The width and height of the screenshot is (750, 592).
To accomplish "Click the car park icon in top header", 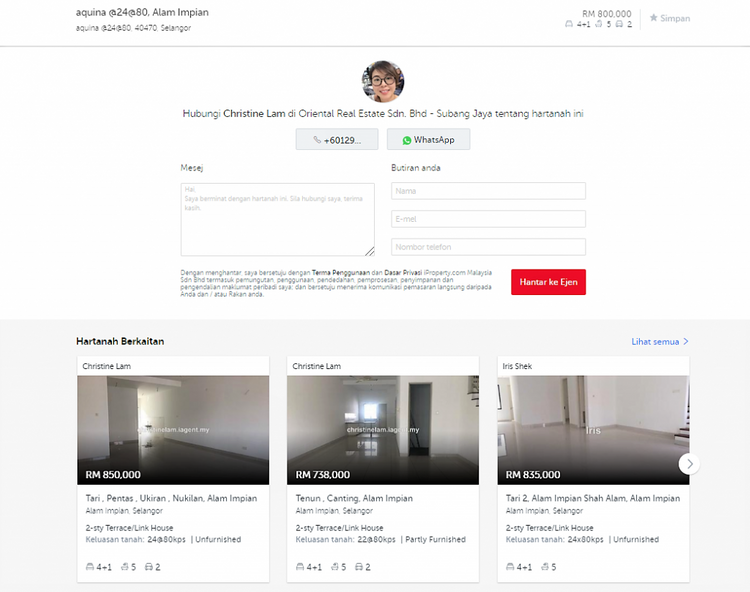I will click(619, 24).
